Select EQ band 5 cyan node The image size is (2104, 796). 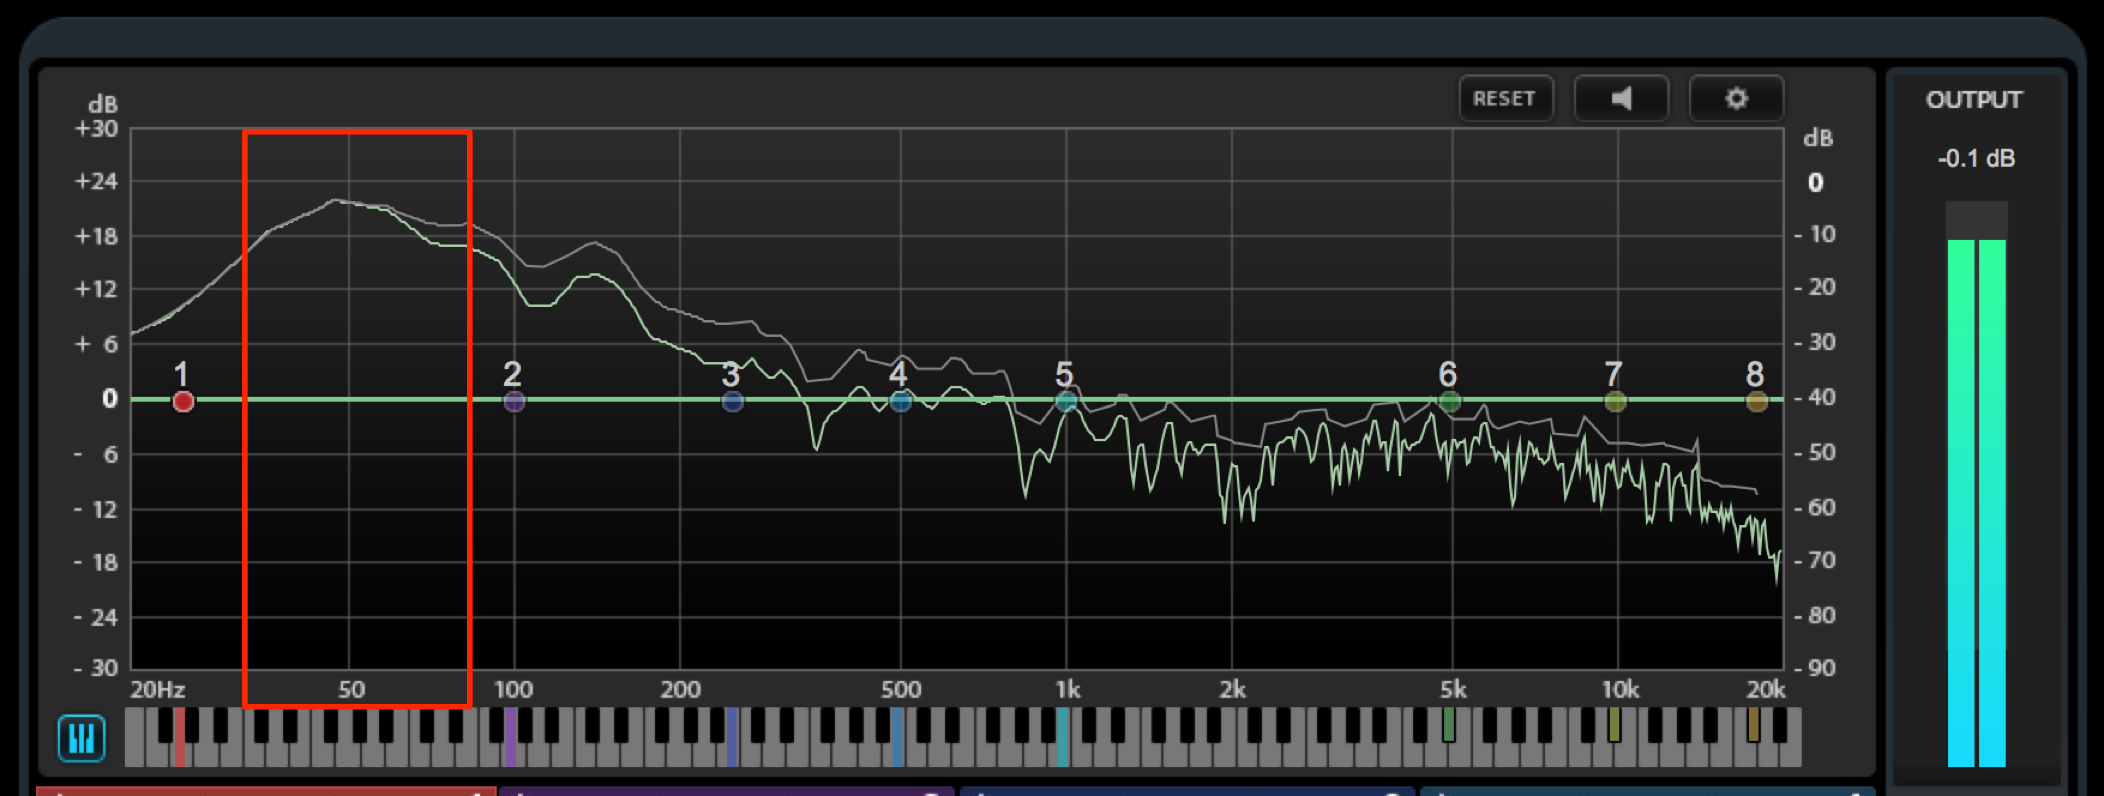pos(1066,402)
